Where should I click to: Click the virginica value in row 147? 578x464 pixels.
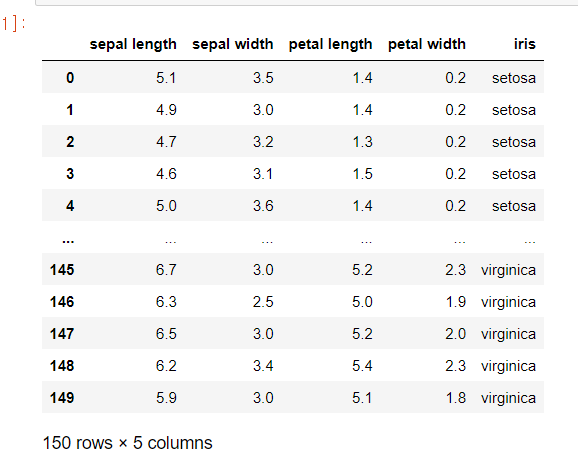tap(508, 334)
